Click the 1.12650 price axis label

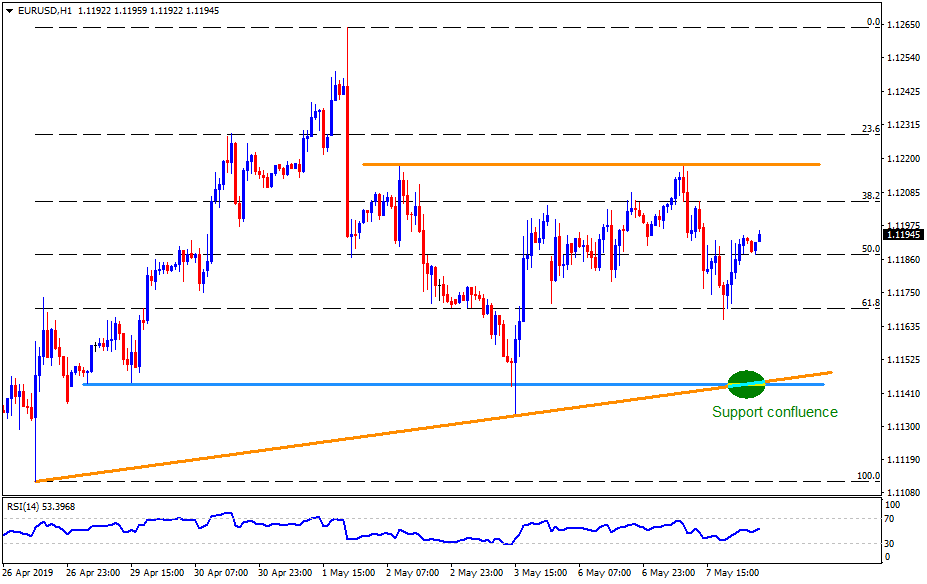pyautogui.click(x=903, y=24)
